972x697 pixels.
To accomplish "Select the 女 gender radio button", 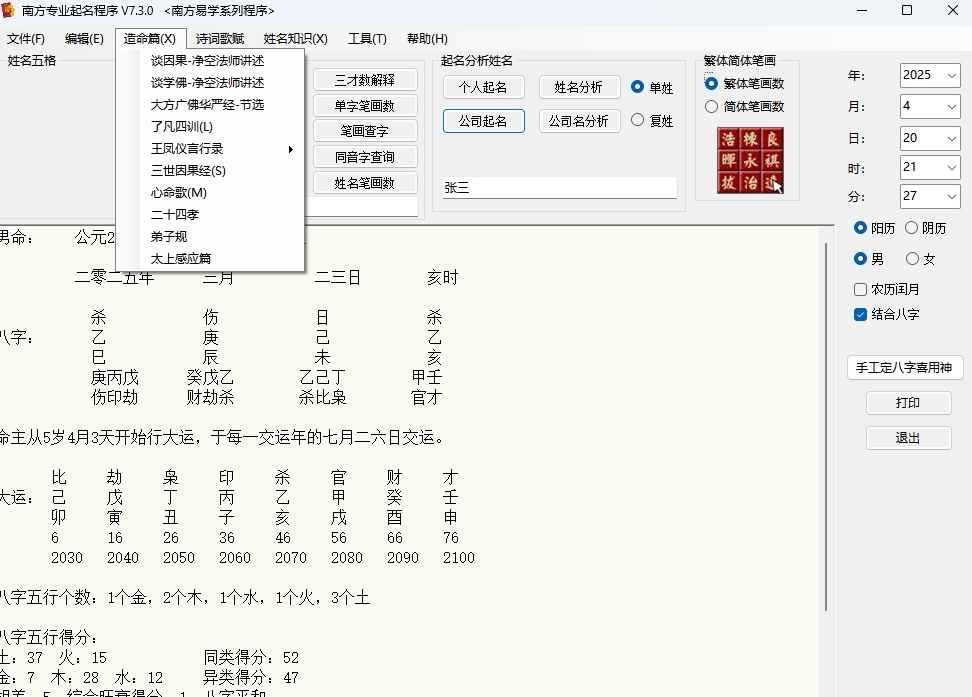I will pyautogui.click(x=912, y=259).
